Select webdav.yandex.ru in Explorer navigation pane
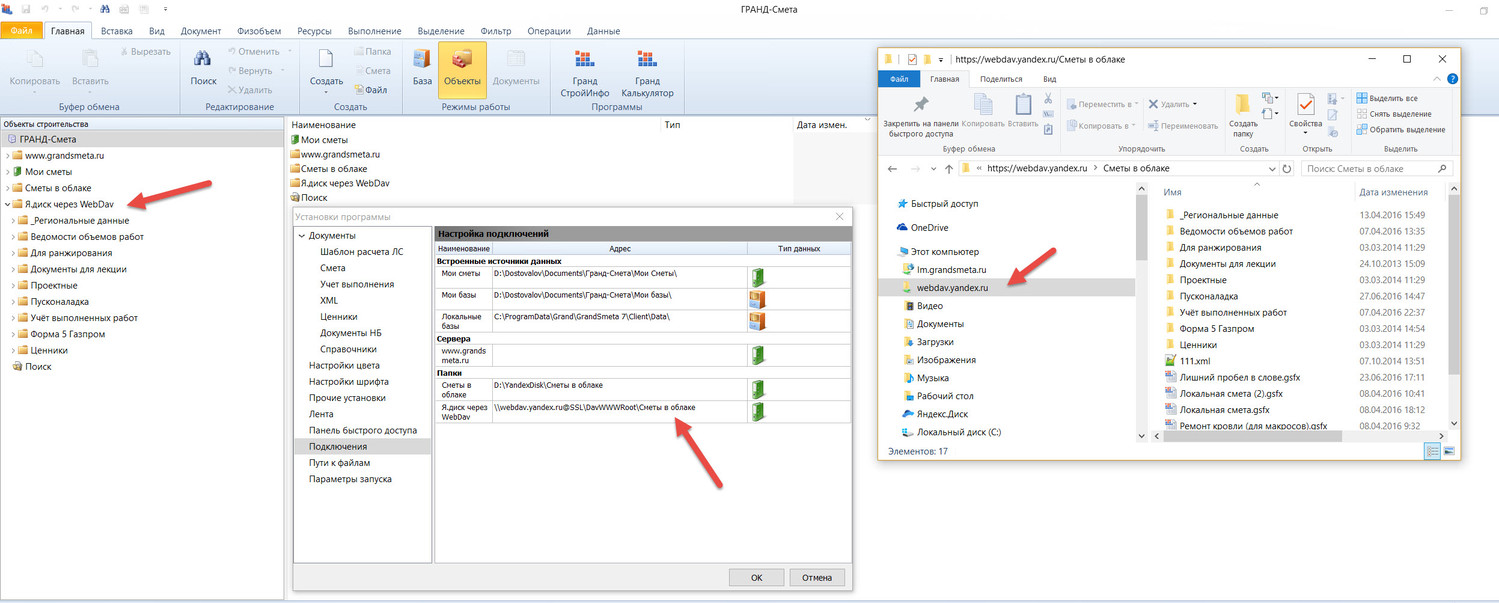 [x=952, y=286]
